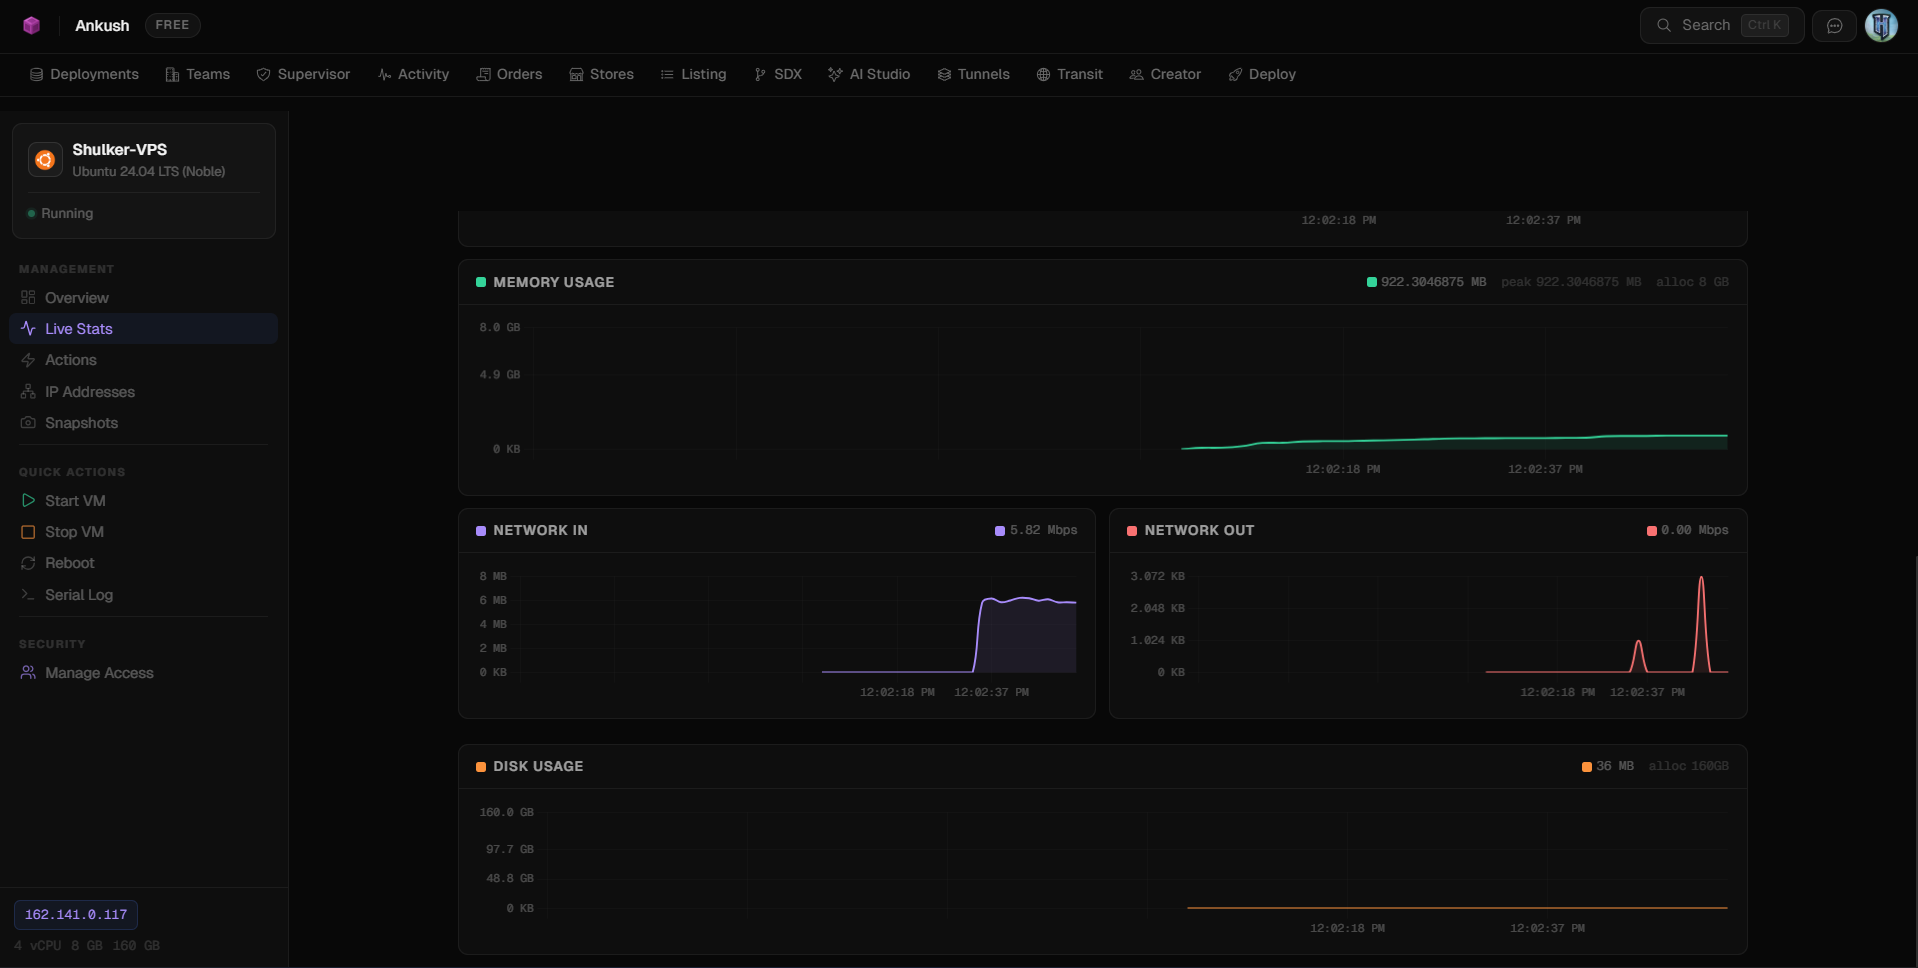Click the Stop VM quick action
Viewport: 1918px width, 968px height.
[x=143, y=532]
